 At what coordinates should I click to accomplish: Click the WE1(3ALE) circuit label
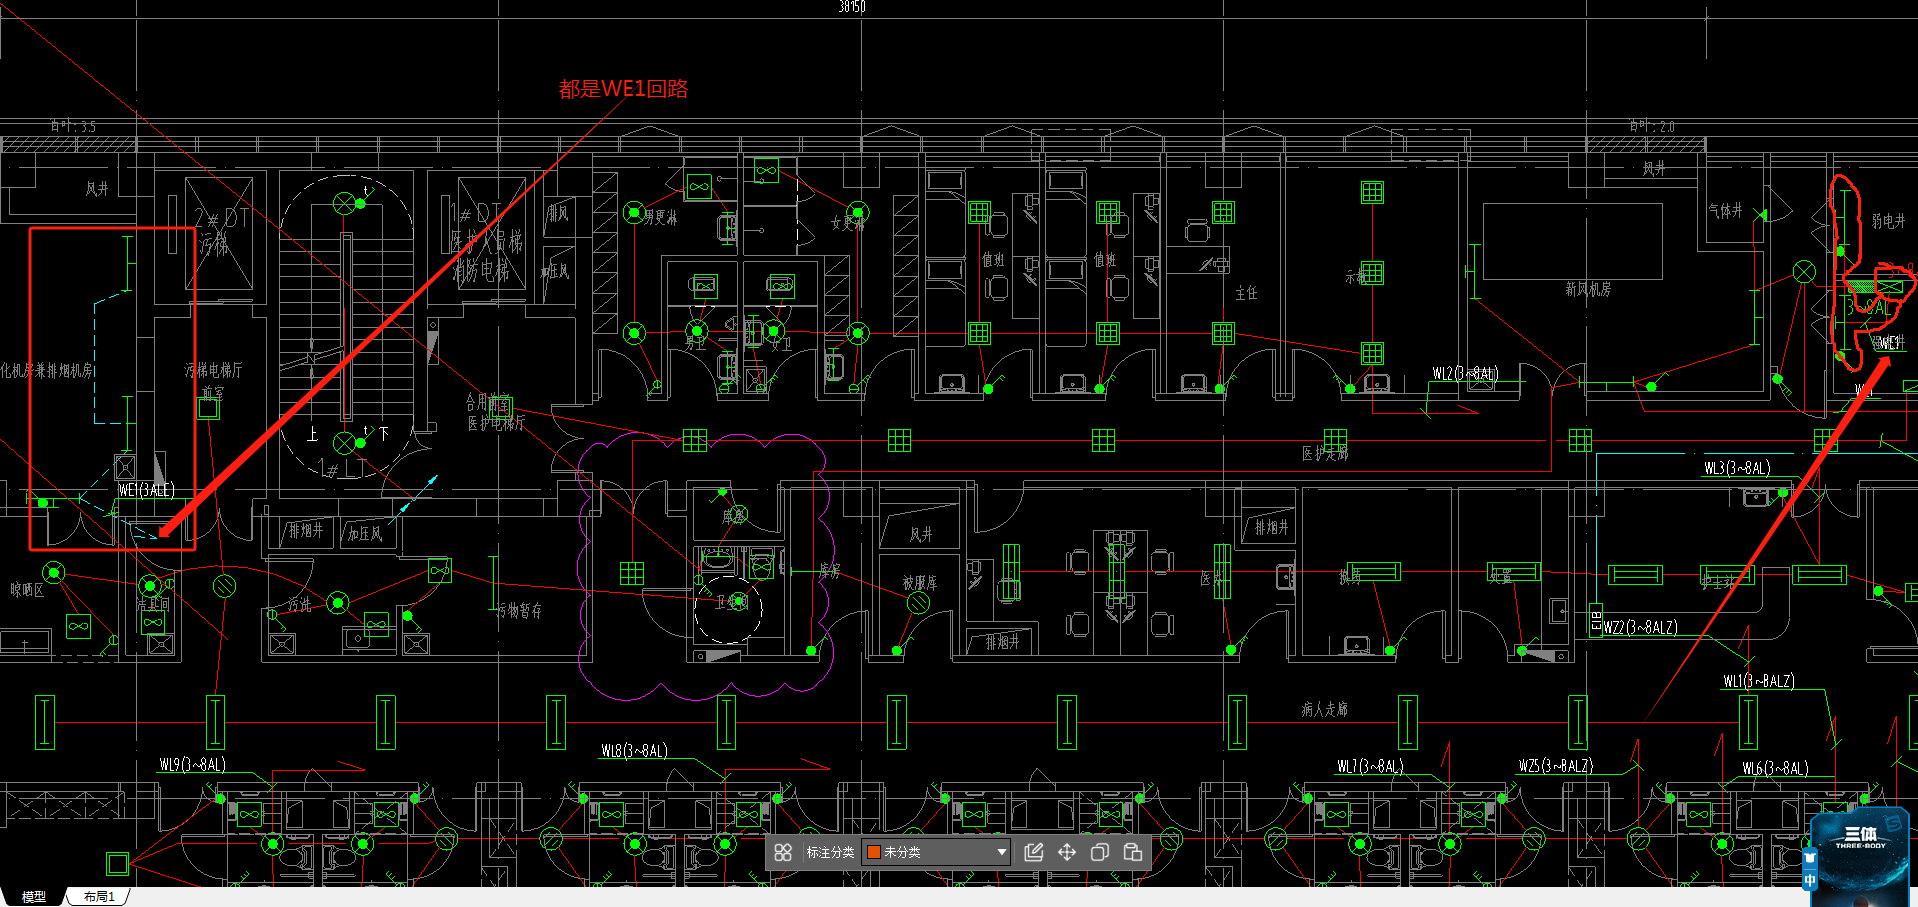(x=146, y=490)
